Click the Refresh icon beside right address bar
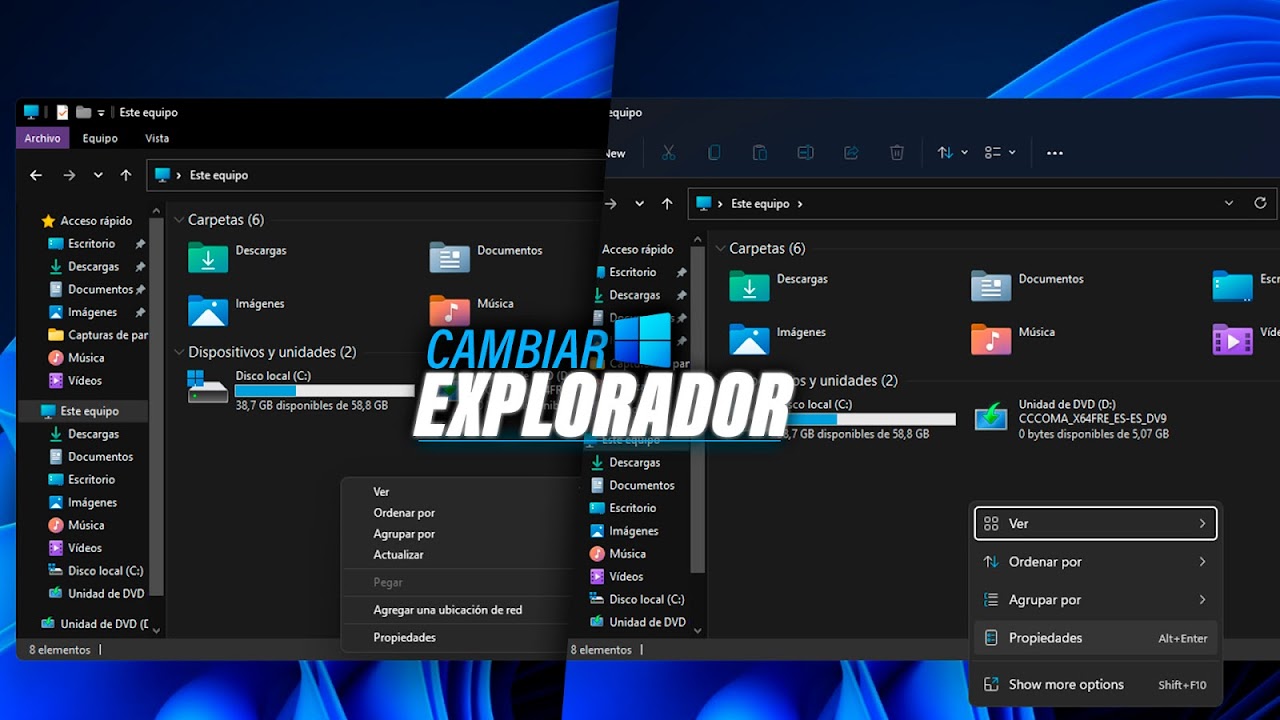 (1260, 203)
